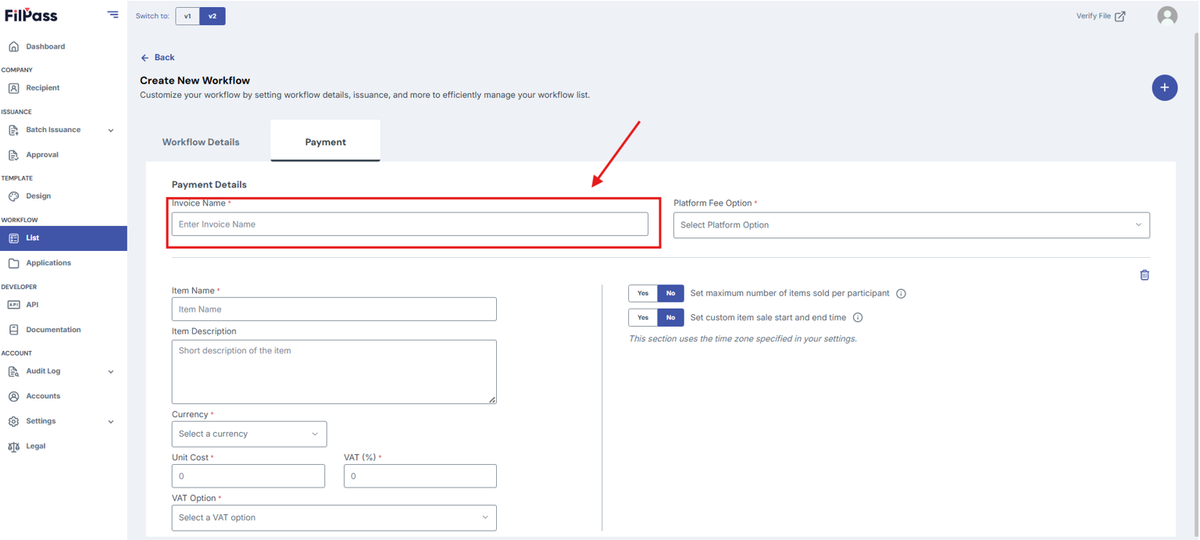This screenshot has height=540, width=1200.
Task: Click the API developer icon
Action: (x=14, y=304)
